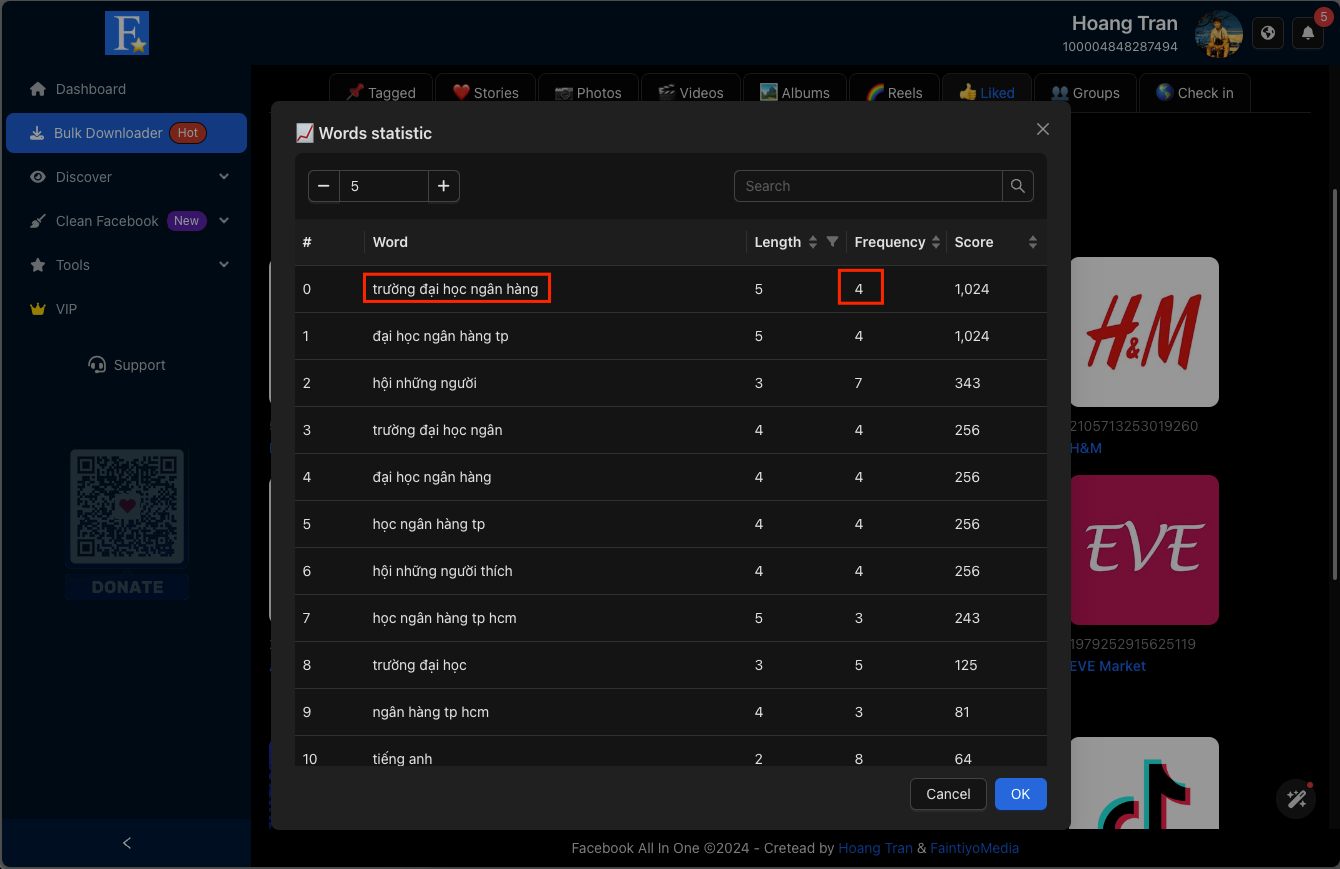Expand the Tools sidebar menu
The image size is (1340, 869).
pos(127,265)
